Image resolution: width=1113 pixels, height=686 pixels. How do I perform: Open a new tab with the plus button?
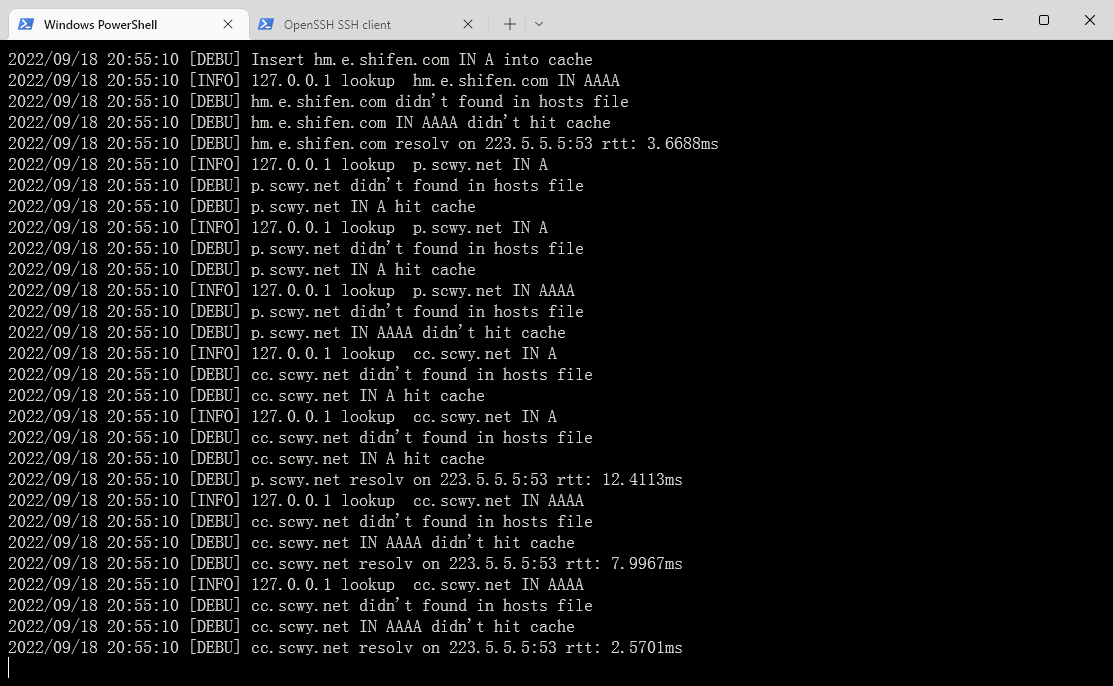pyautogui.click(x=510, y=24)
